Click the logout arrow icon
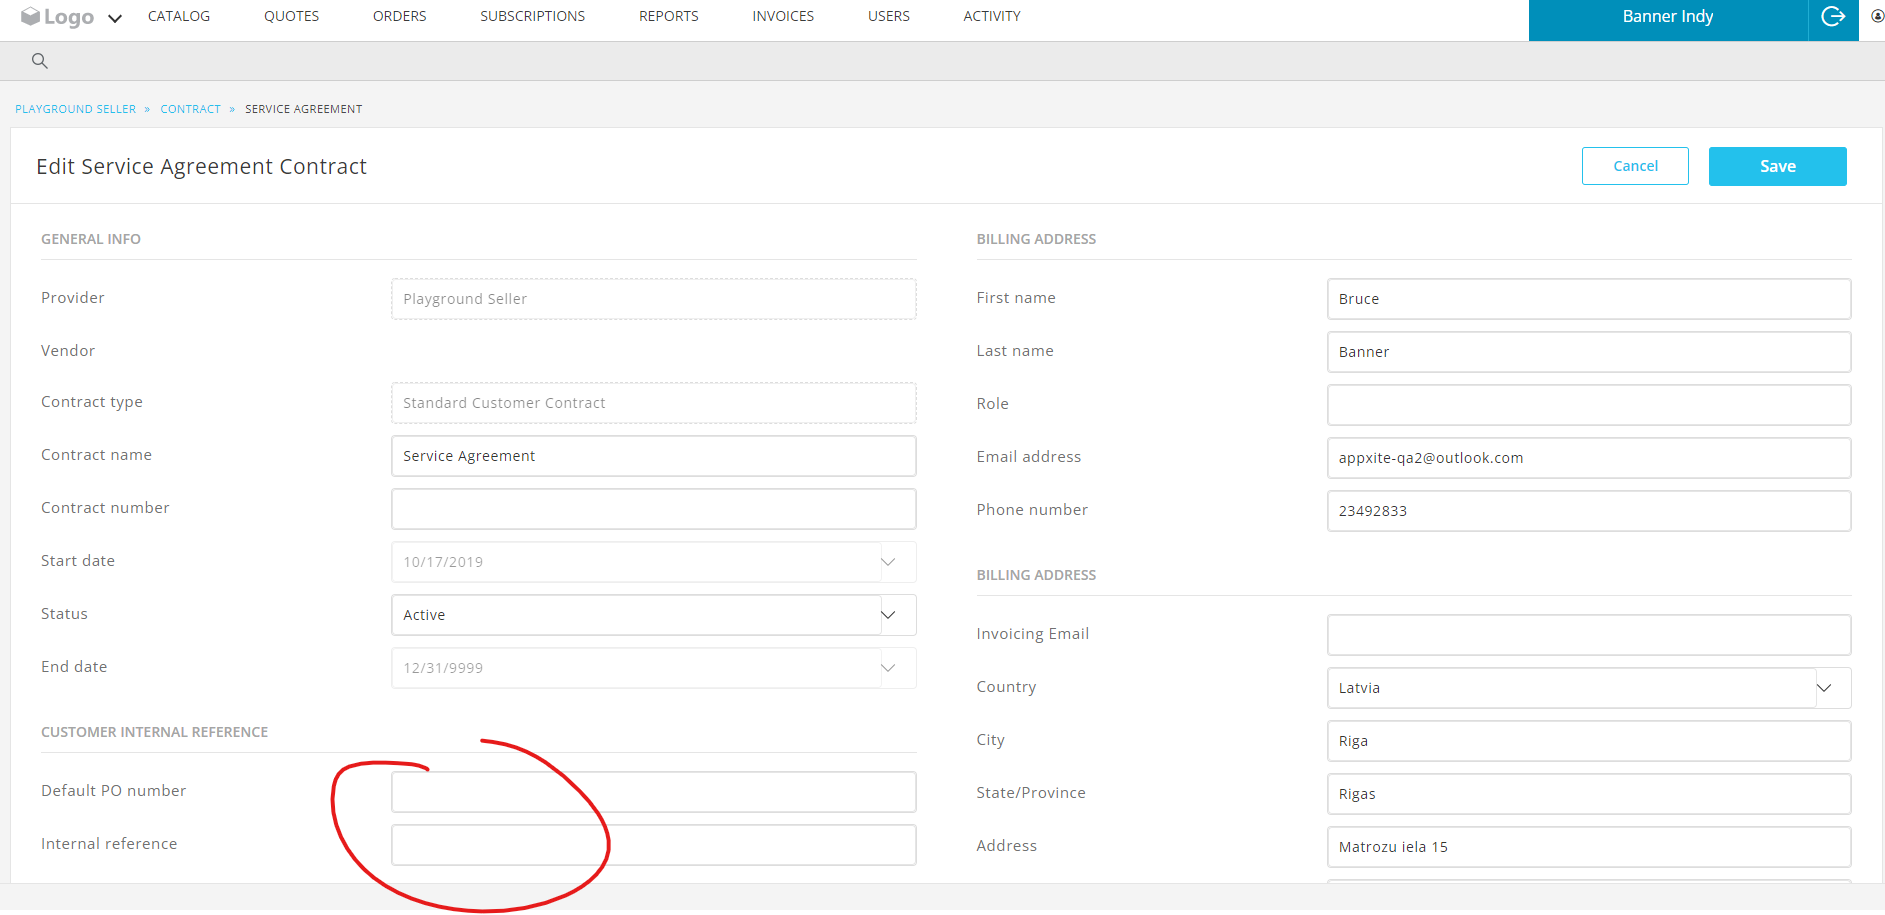This screenshot has height=915, width=1885. point(1833,17)
